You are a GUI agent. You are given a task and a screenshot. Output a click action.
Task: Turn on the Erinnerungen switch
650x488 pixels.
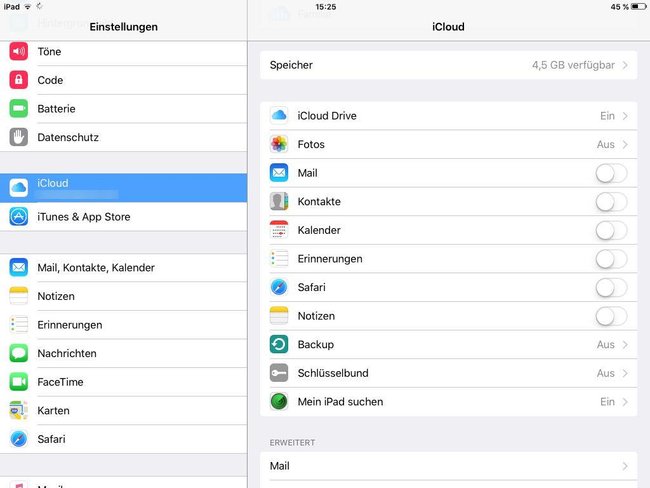tap(611, 259)
